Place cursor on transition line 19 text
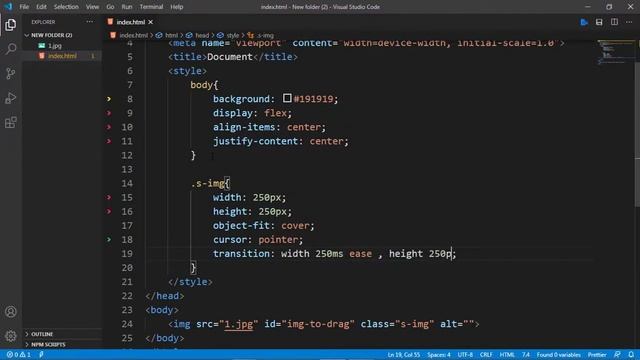The image size is (640, 360). 334,254
